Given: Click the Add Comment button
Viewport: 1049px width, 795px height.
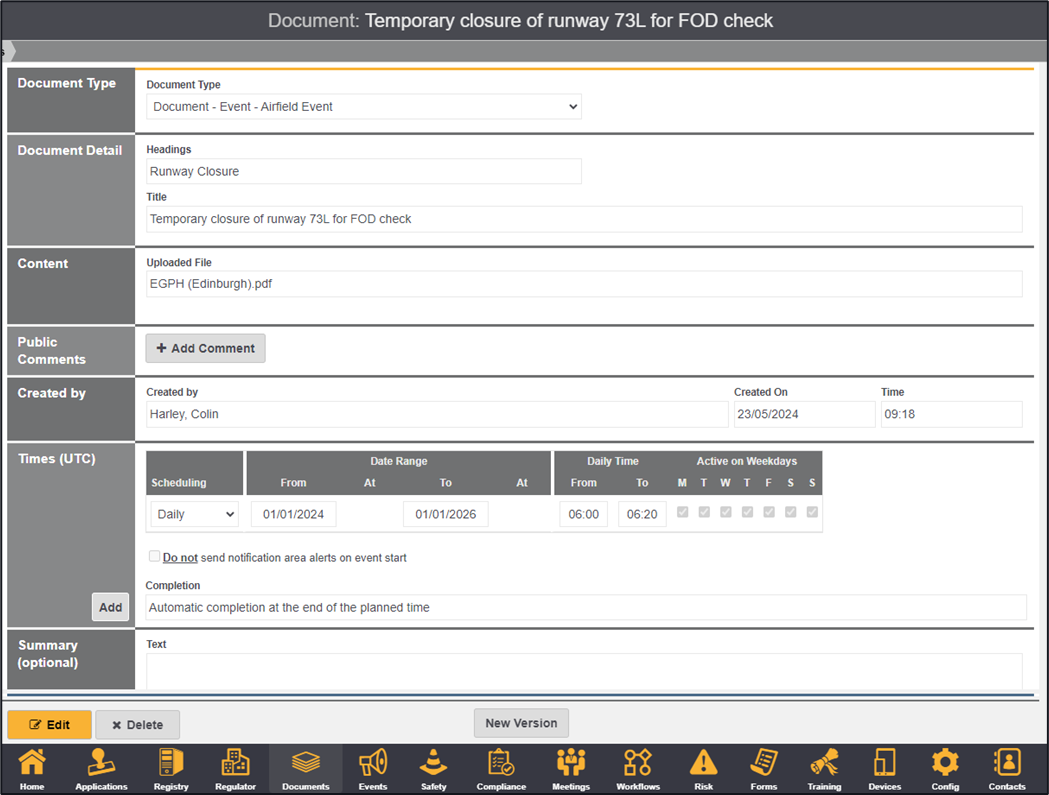Looking at the screenshot, I should 206,348.
